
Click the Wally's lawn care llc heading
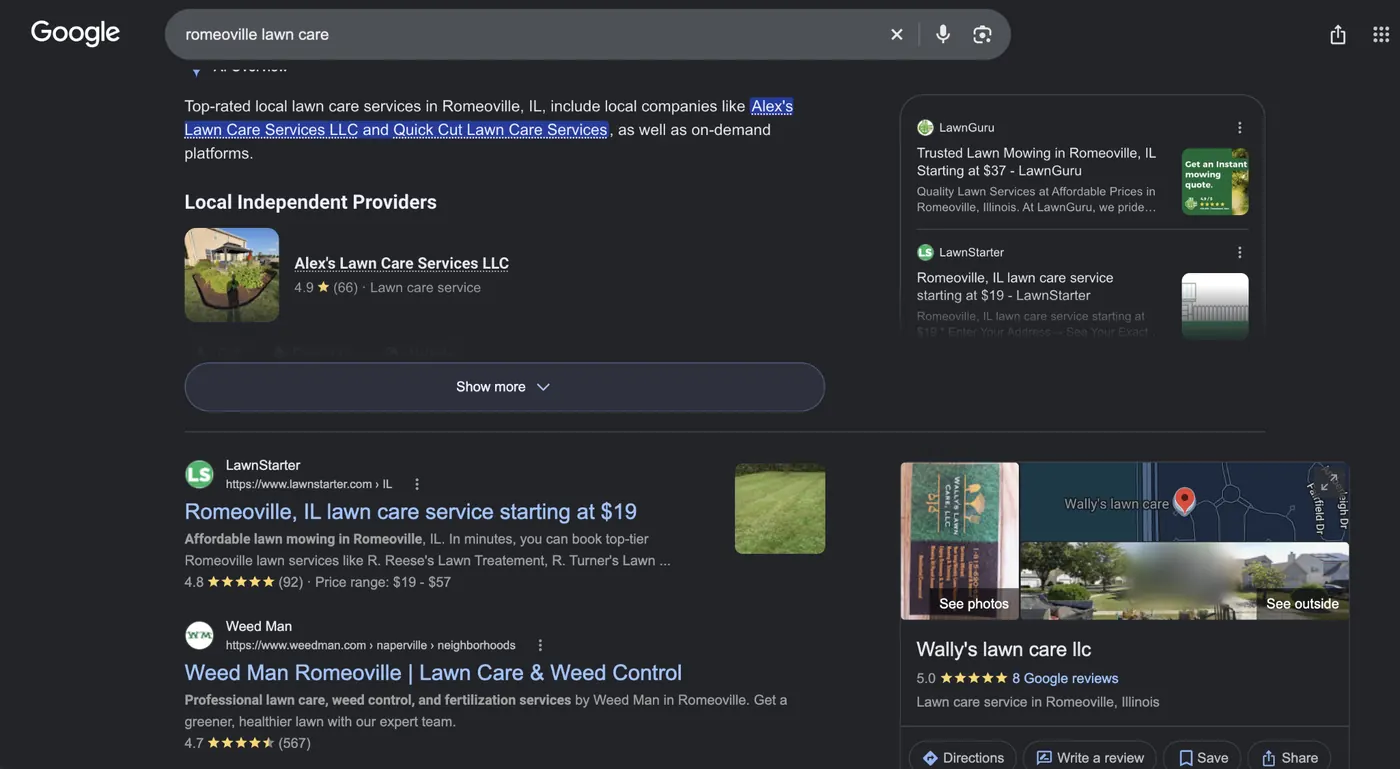coord(1004,649)
